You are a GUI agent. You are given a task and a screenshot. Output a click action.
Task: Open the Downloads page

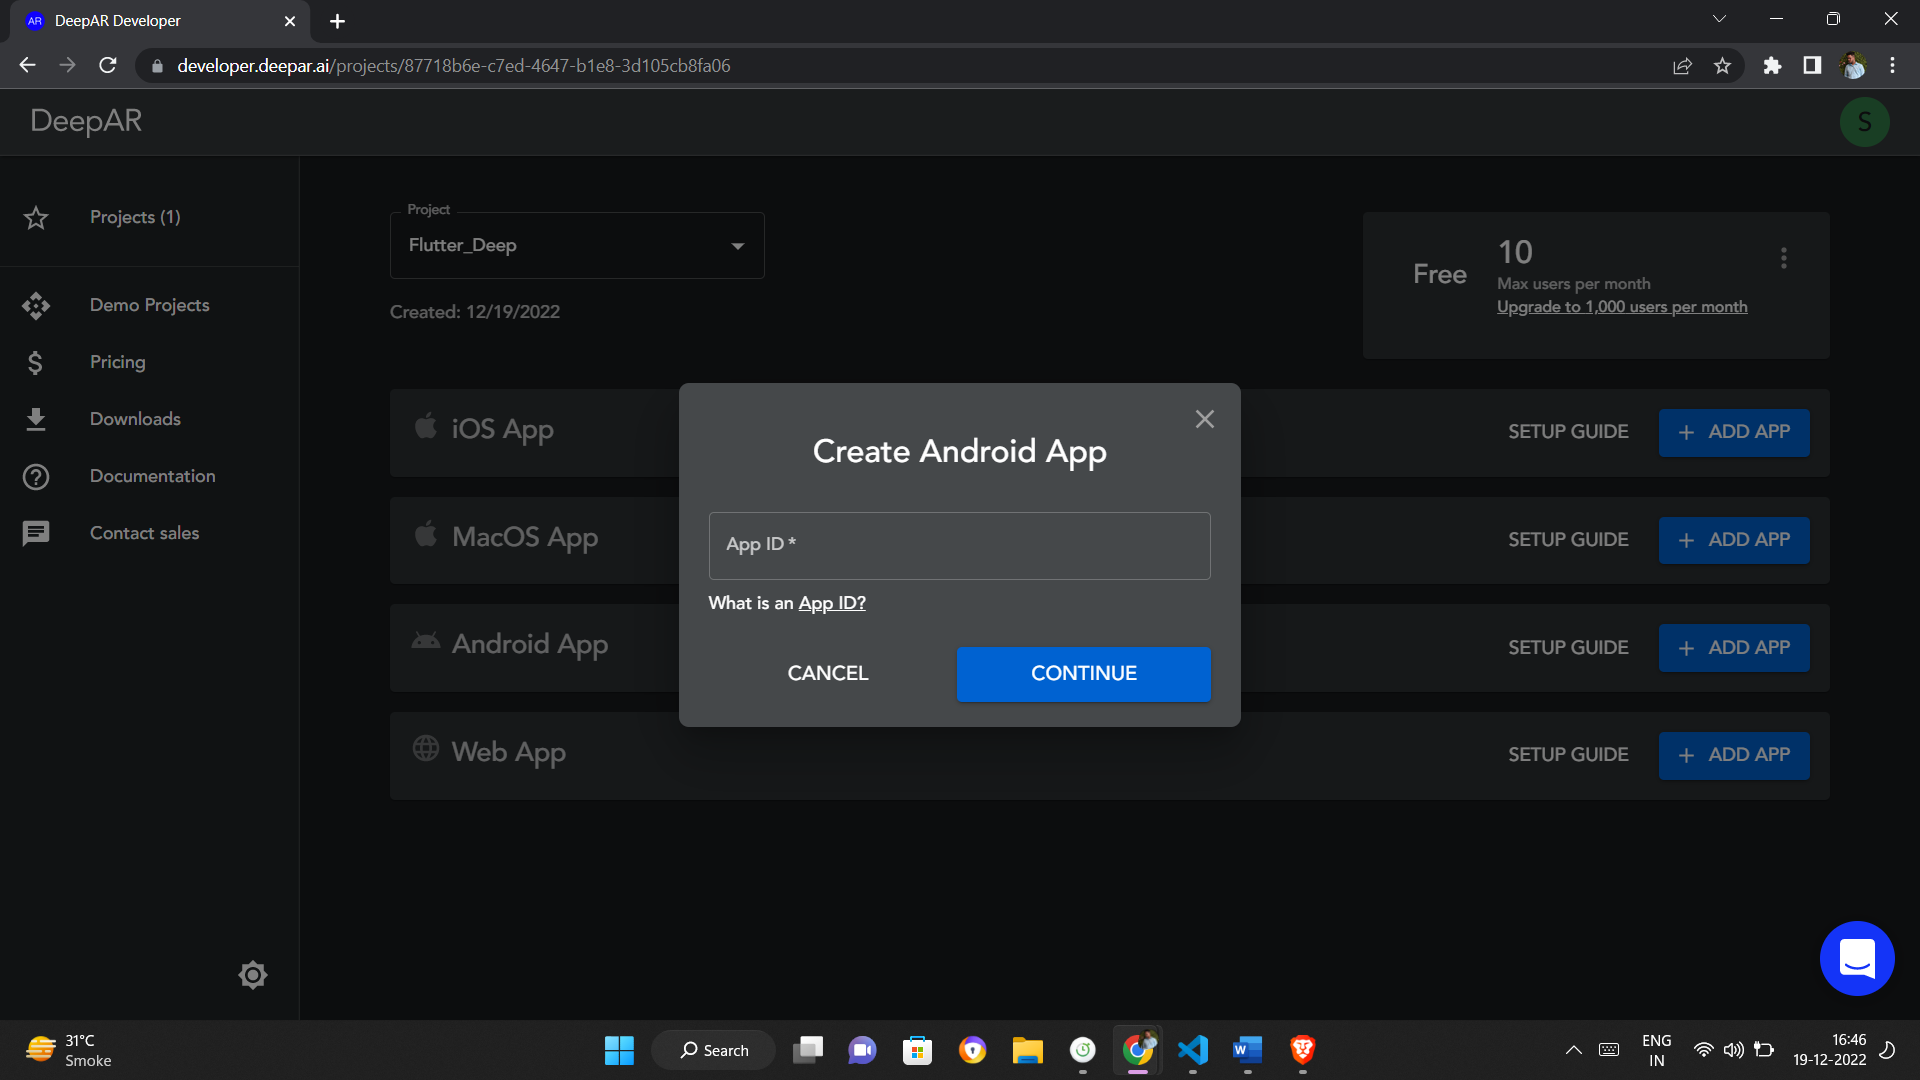tap(135, 419)
